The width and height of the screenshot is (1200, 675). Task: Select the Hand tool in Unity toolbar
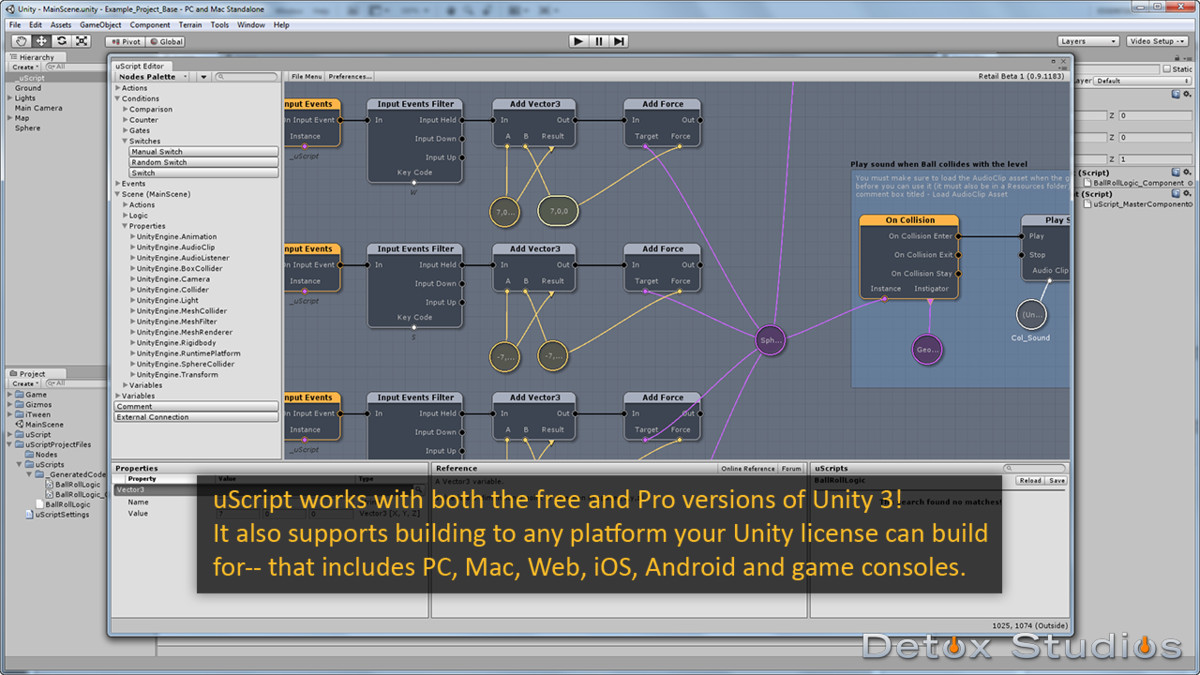click(x=22, y=41)
